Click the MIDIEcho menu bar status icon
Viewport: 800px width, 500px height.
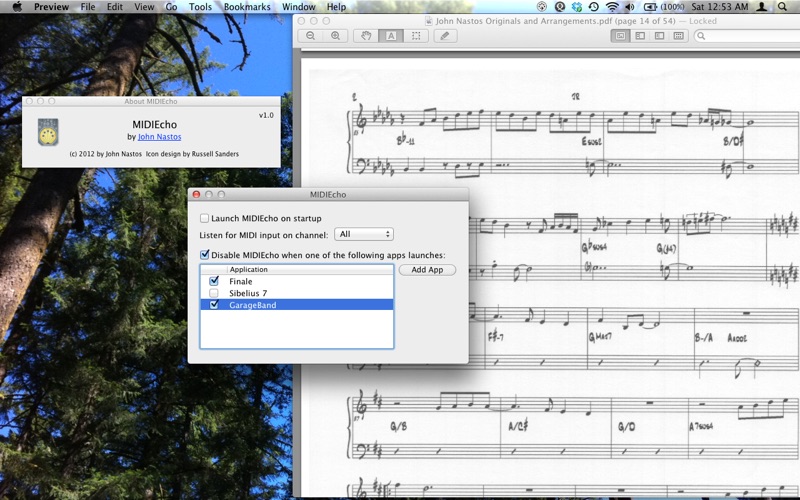(x=542, y=7)
